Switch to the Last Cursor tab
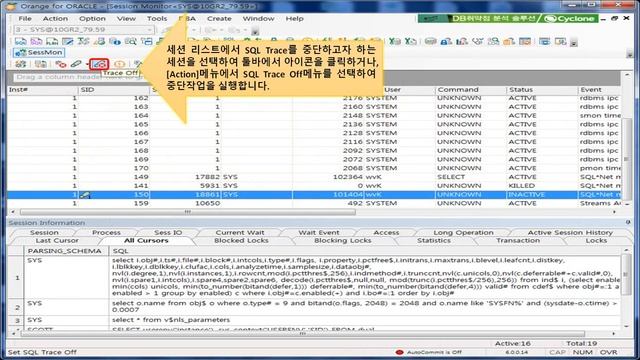Screen dimensions: 640x360 click(57, 240)
